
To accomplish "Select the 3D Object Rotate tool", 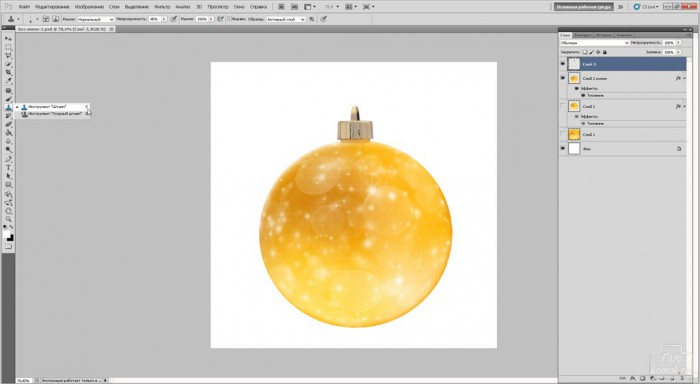I will [x=8, y=194].
